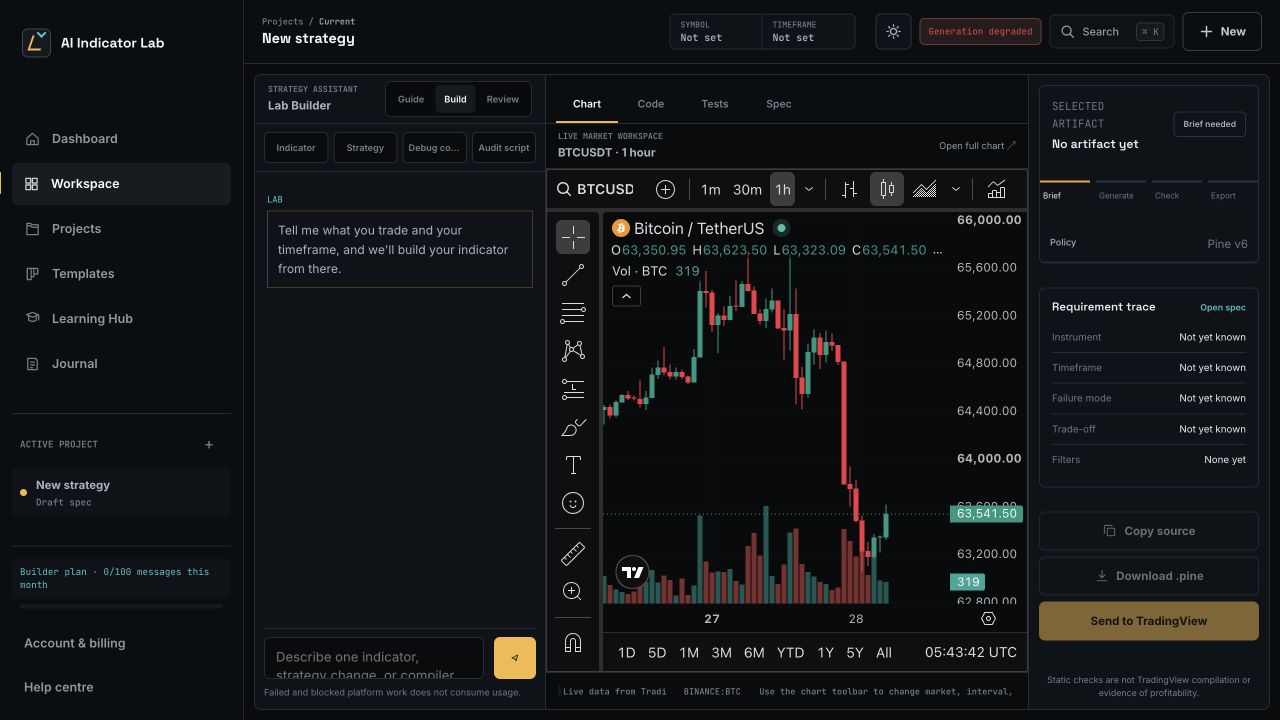Switch assistant to Build mode

coord(455,99)
